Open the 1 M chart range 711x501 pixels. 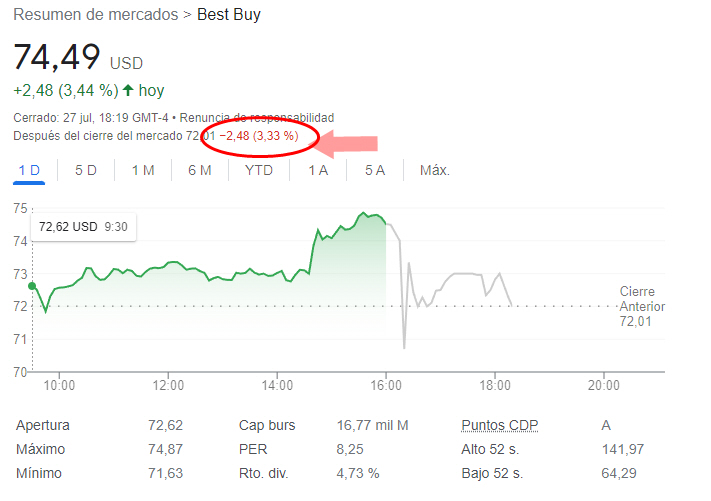click(143, 170)
